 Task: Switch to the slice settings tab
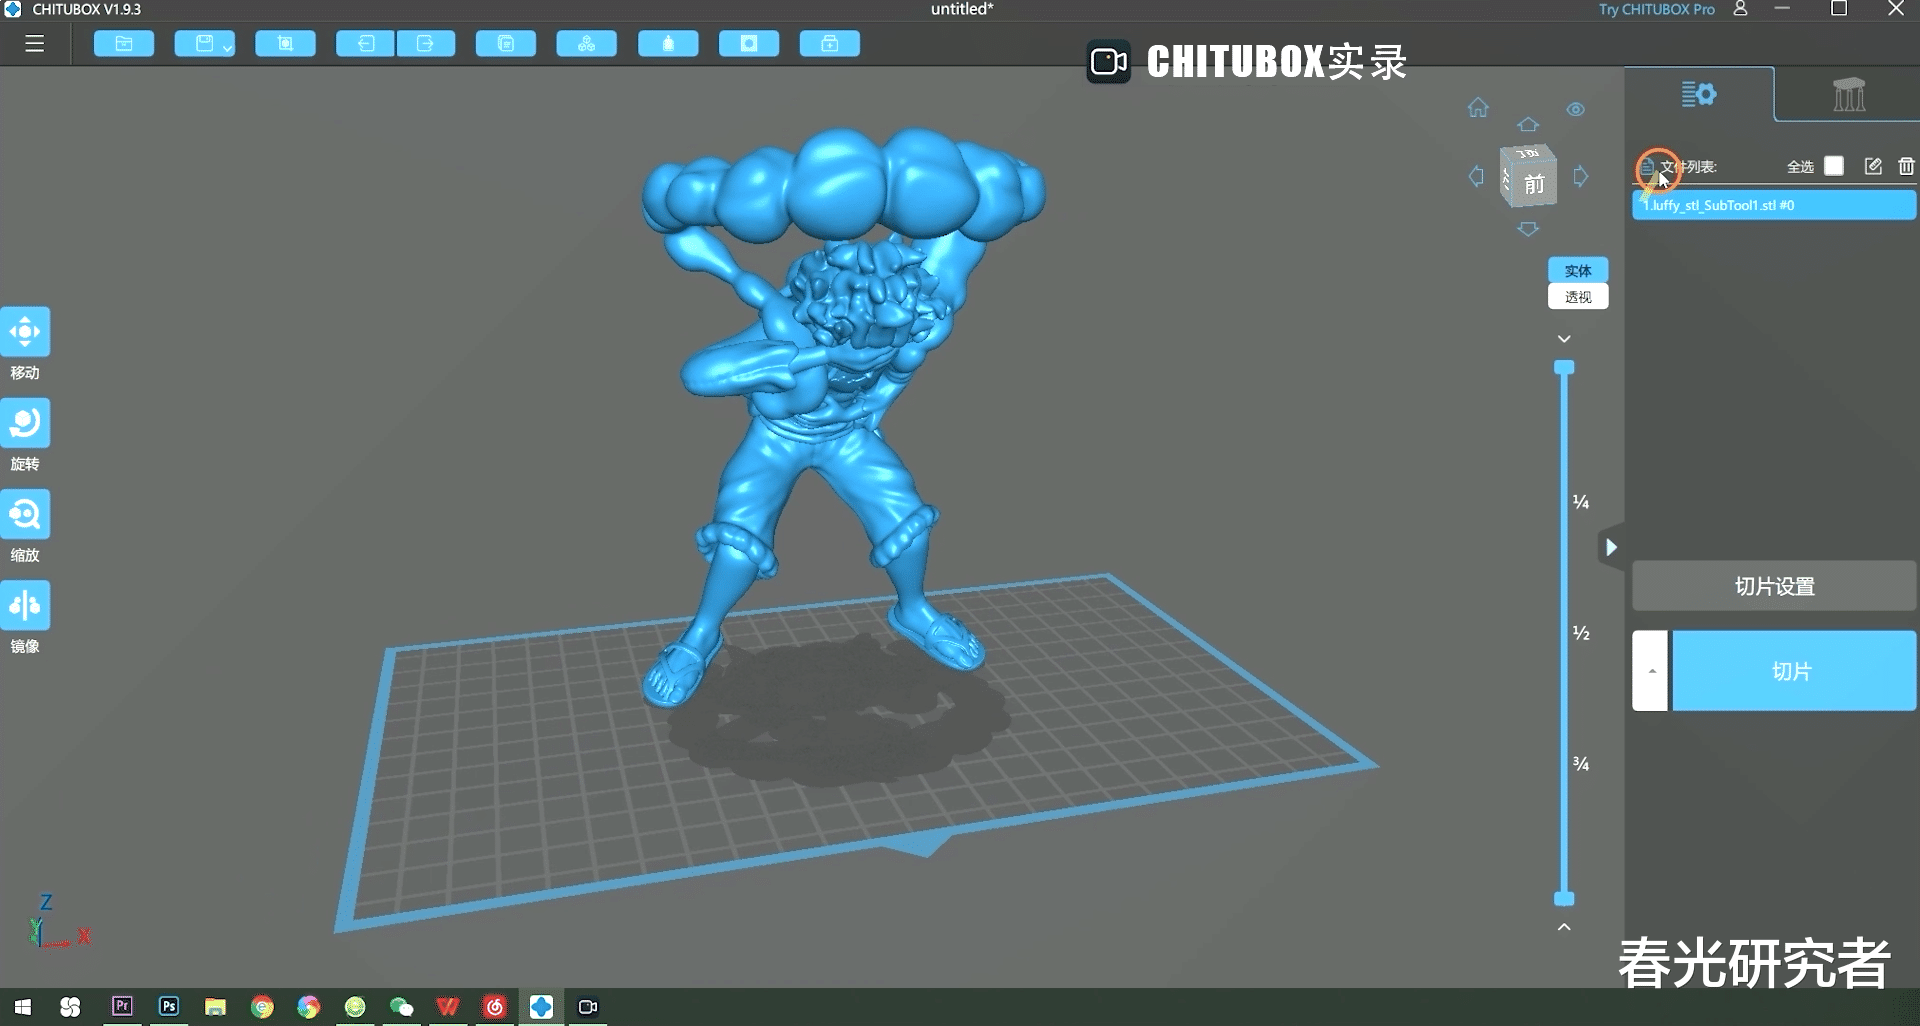pos(1698,94)
